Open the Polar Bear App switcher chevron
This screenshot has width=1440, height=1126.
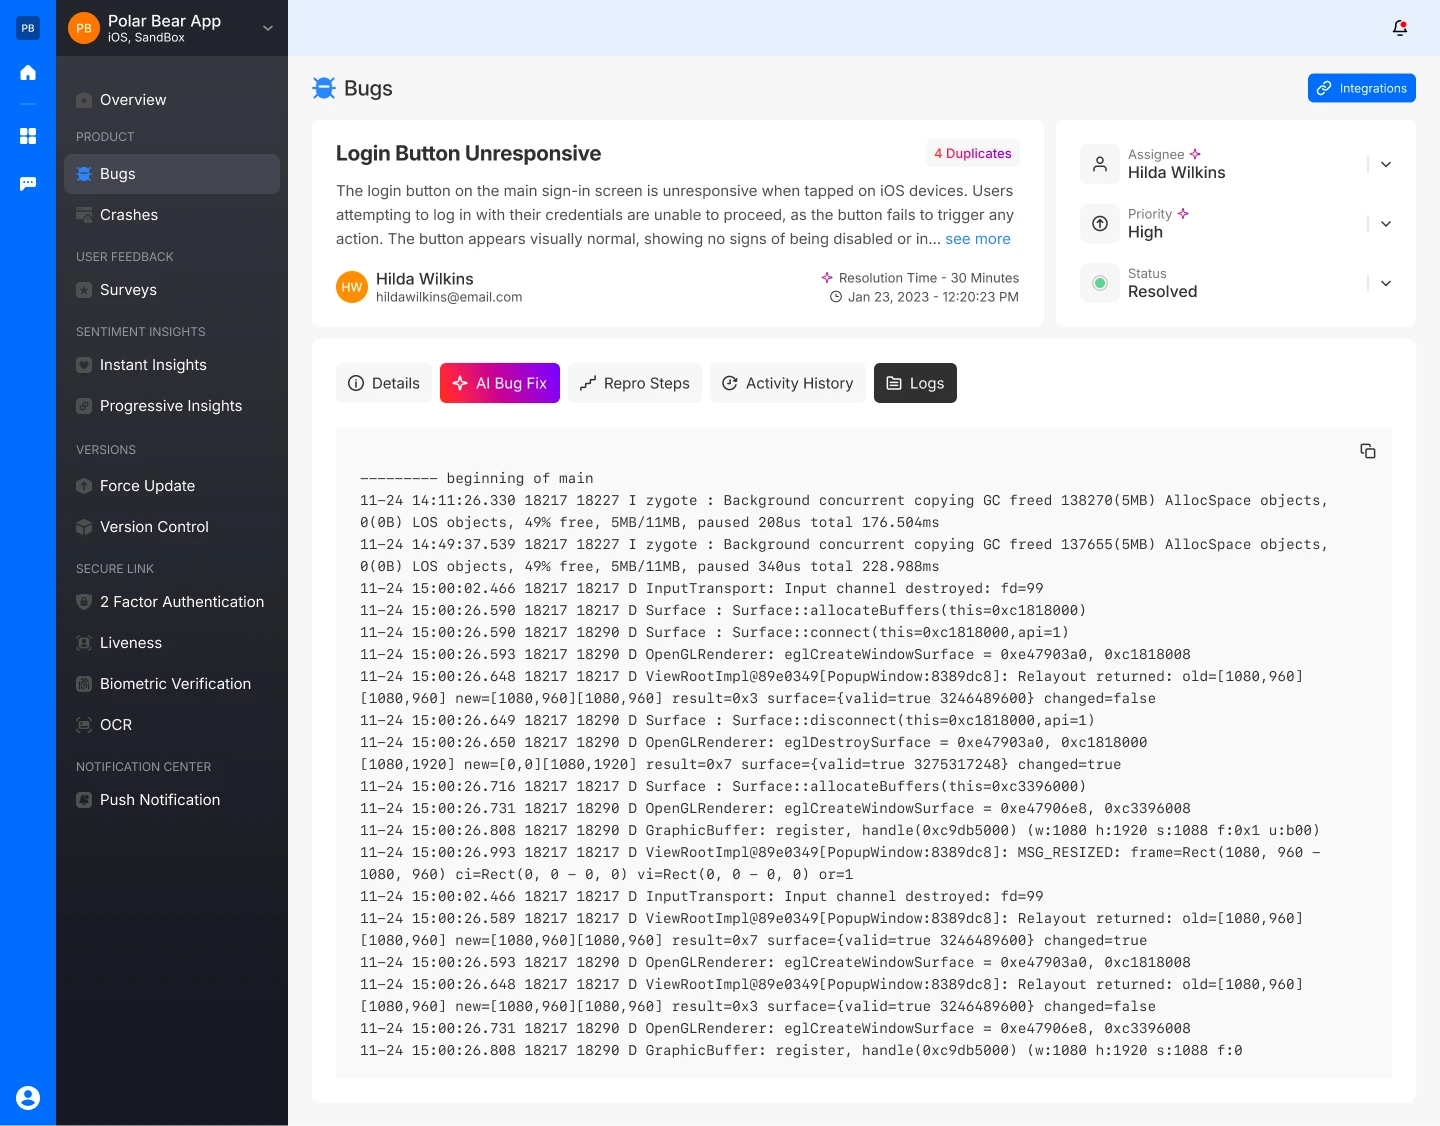point(268,28)
